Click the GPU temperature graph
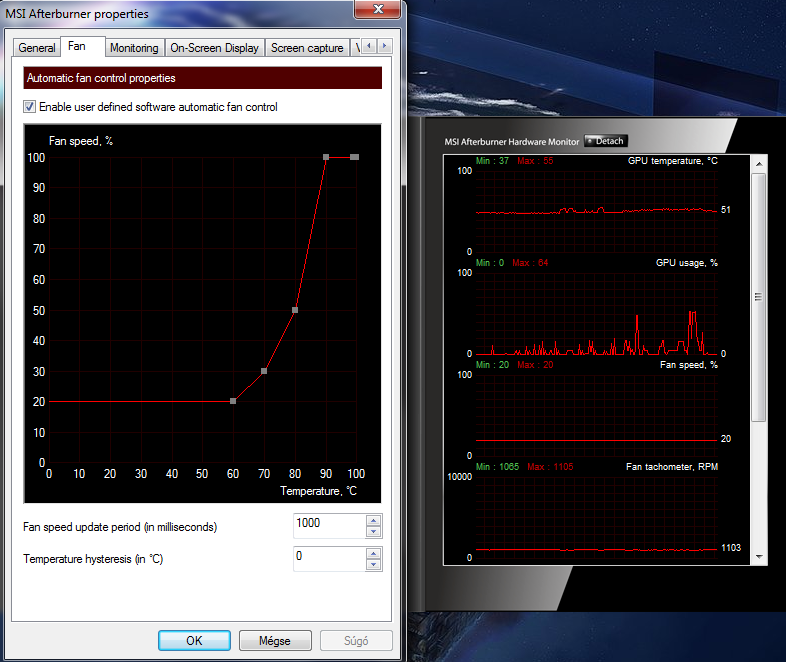Screen dimensions: 786x662 pos(597,211)
